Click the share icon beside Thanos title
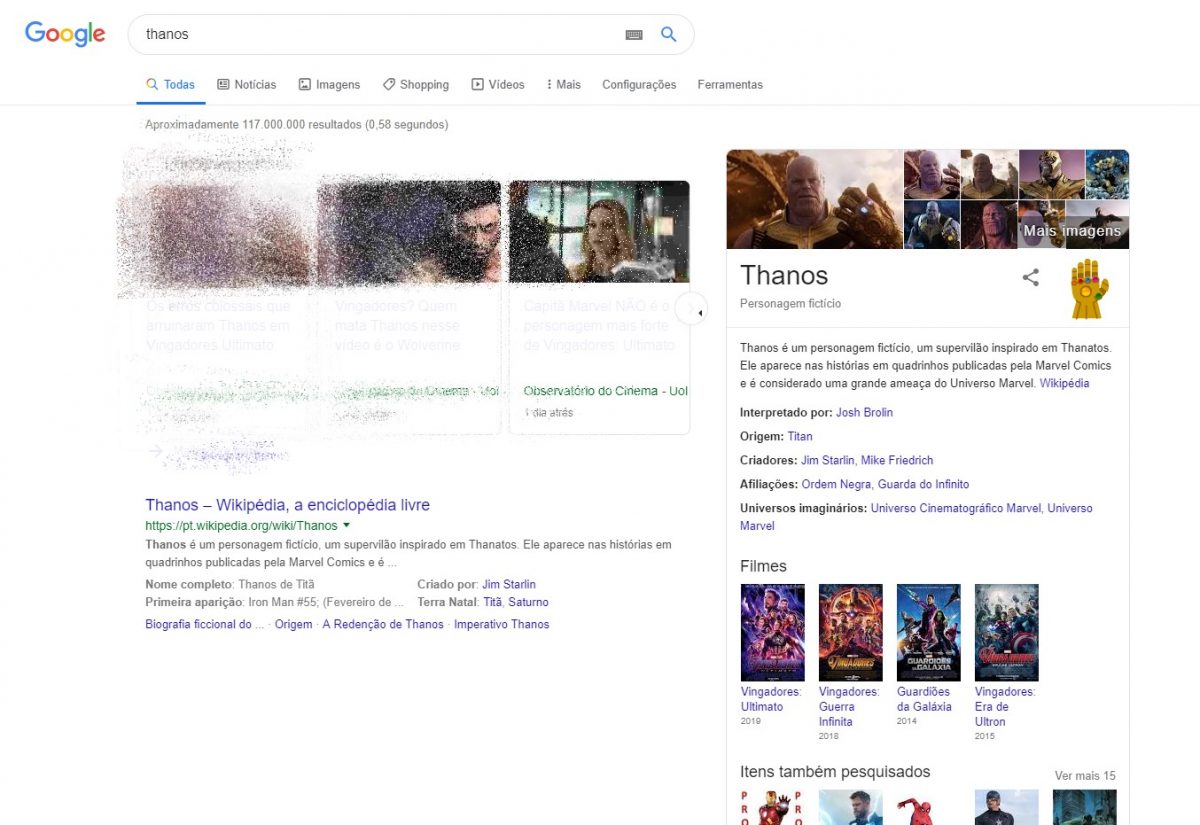The image size is (1200, 825). pos(1030,278)
